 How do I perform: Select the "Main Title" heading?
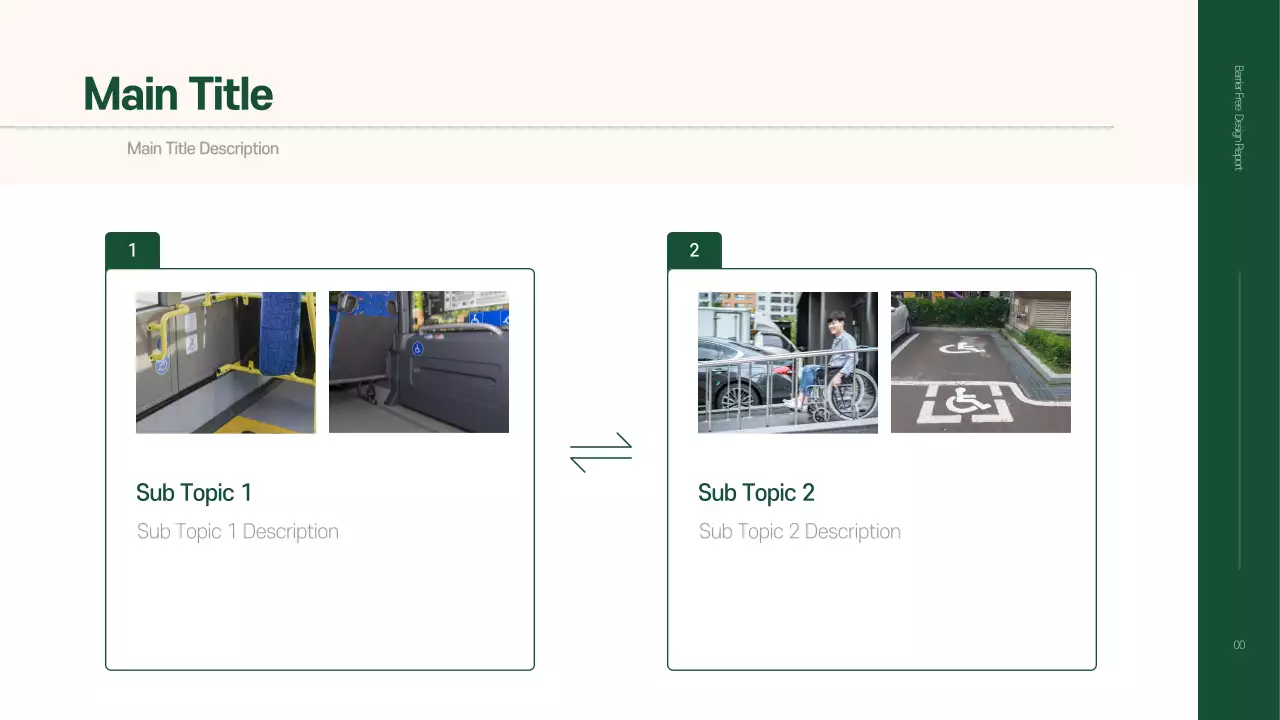click(x=177, y=93)
